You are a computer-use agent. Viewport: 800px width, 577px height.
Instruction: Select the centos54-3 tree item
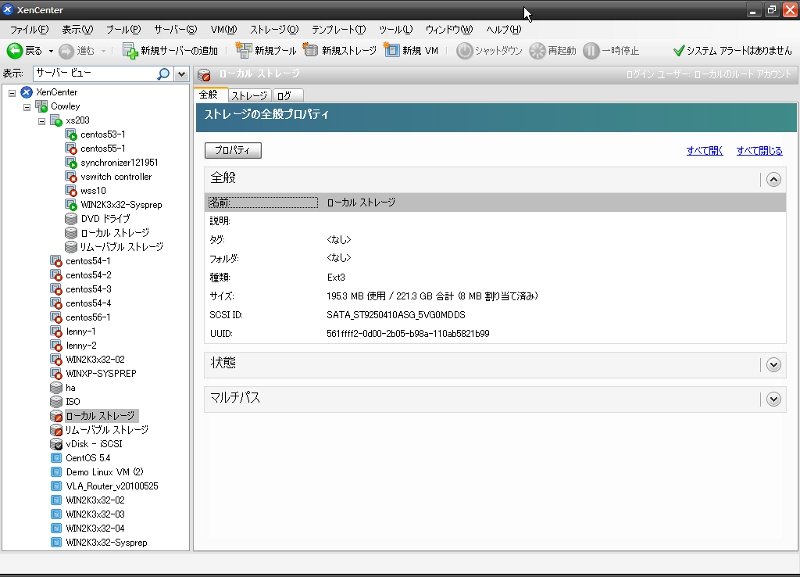[x=88, y=289]
